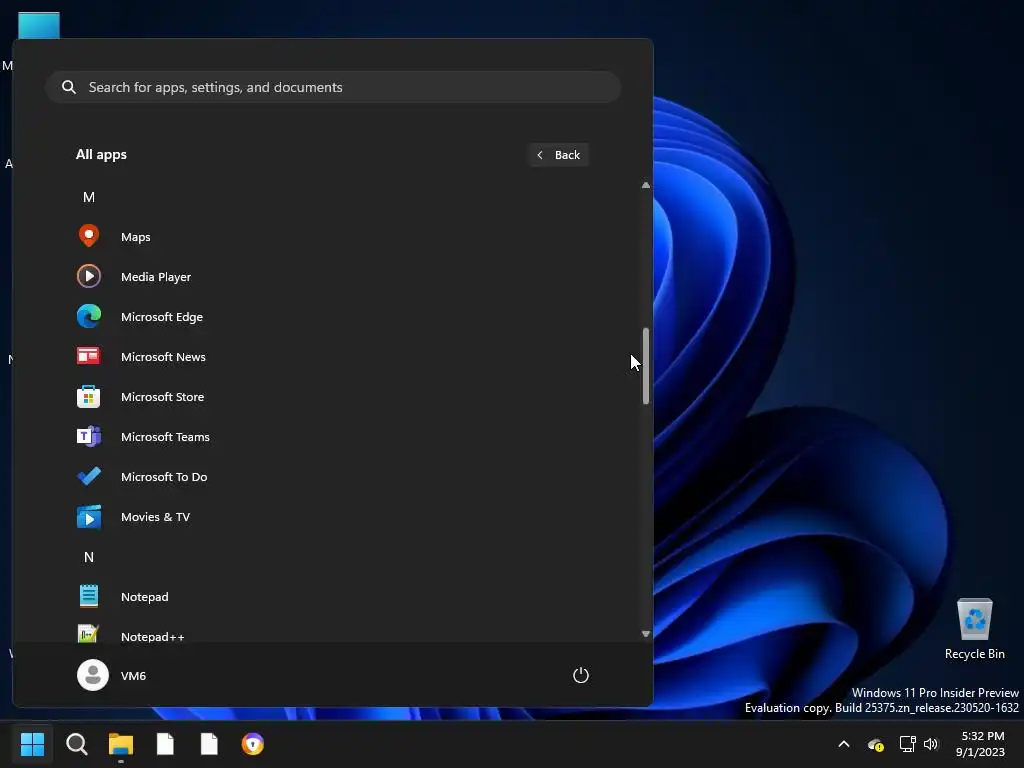
Task: Launch Movies & TV icon
Action: point(89,517)
